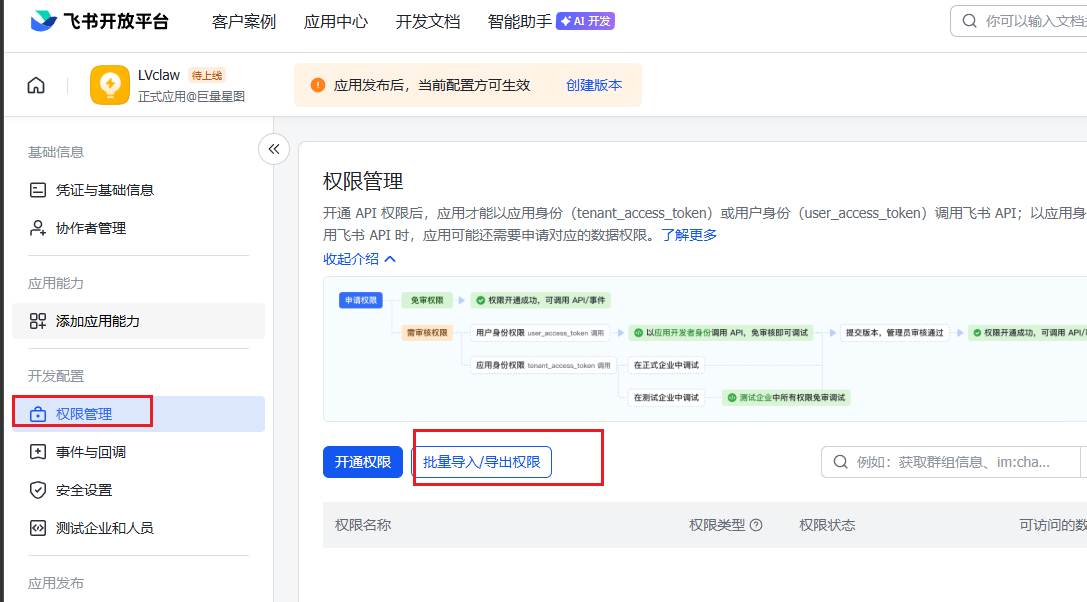The width and height of the screenshot is (1087, 602).
Task: Click the LVclaw app lightbulb icon
Action: [110, 85]
